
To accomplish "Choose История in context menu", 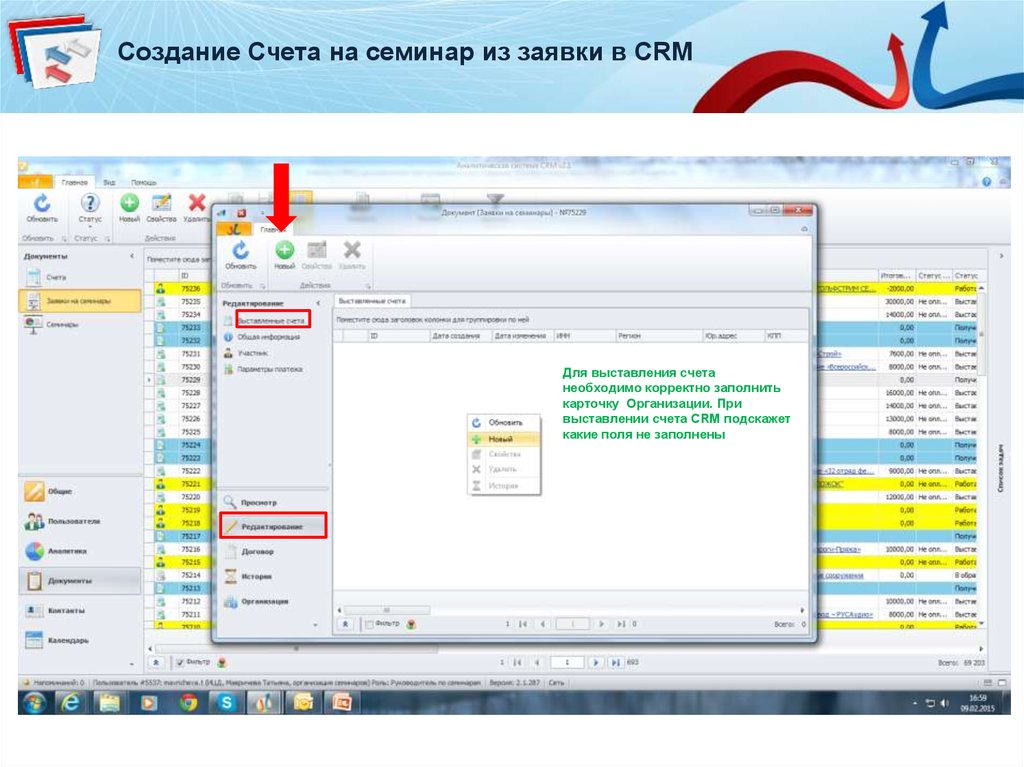I will click(504, 486).
